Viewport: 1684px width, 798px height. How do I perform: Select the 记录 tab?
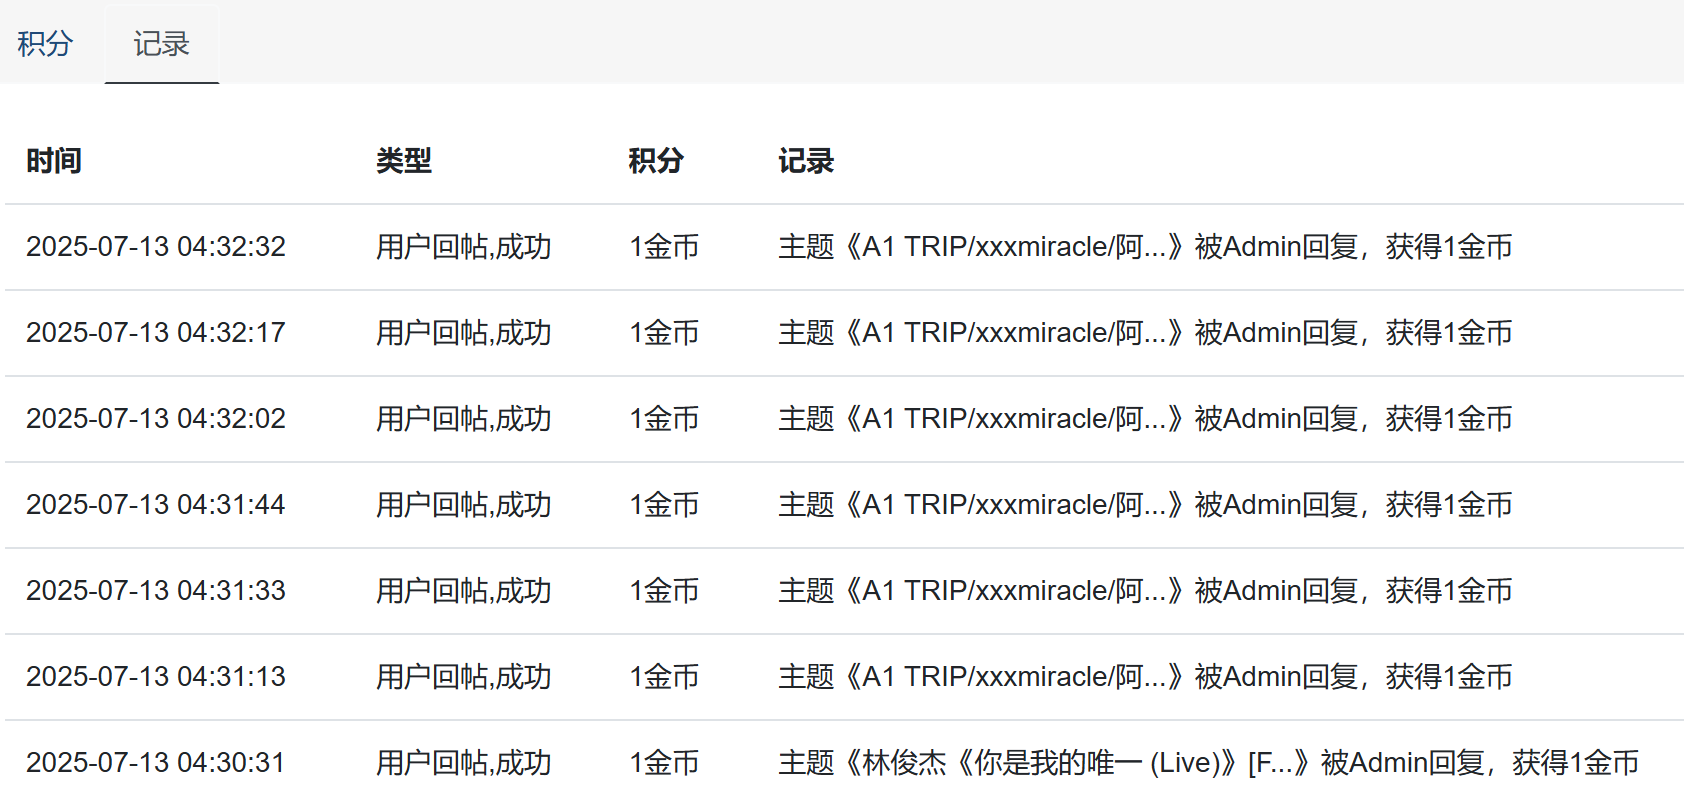161,43
